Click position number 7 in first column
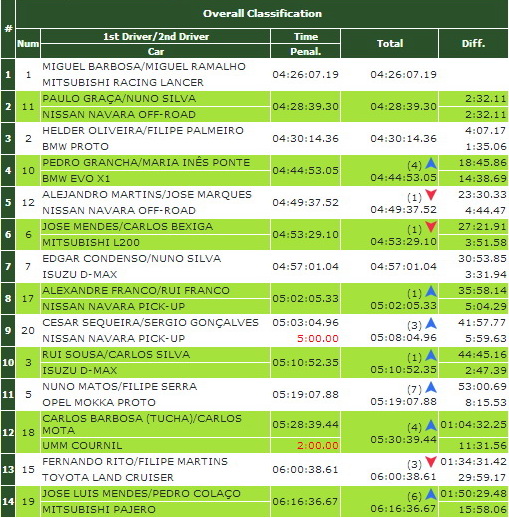This screenshot has height=518, width=509. click(8, 266)
